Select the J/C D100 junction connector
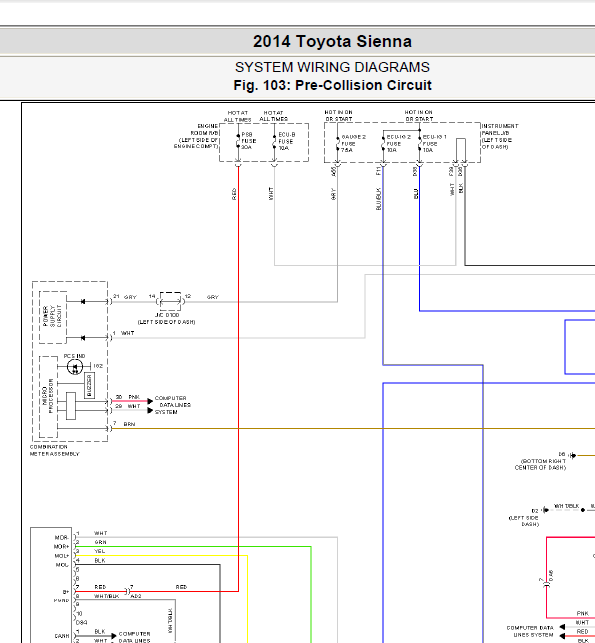Image resolution: width=595 pixels, height=643 pixels. tap(170, 301)
